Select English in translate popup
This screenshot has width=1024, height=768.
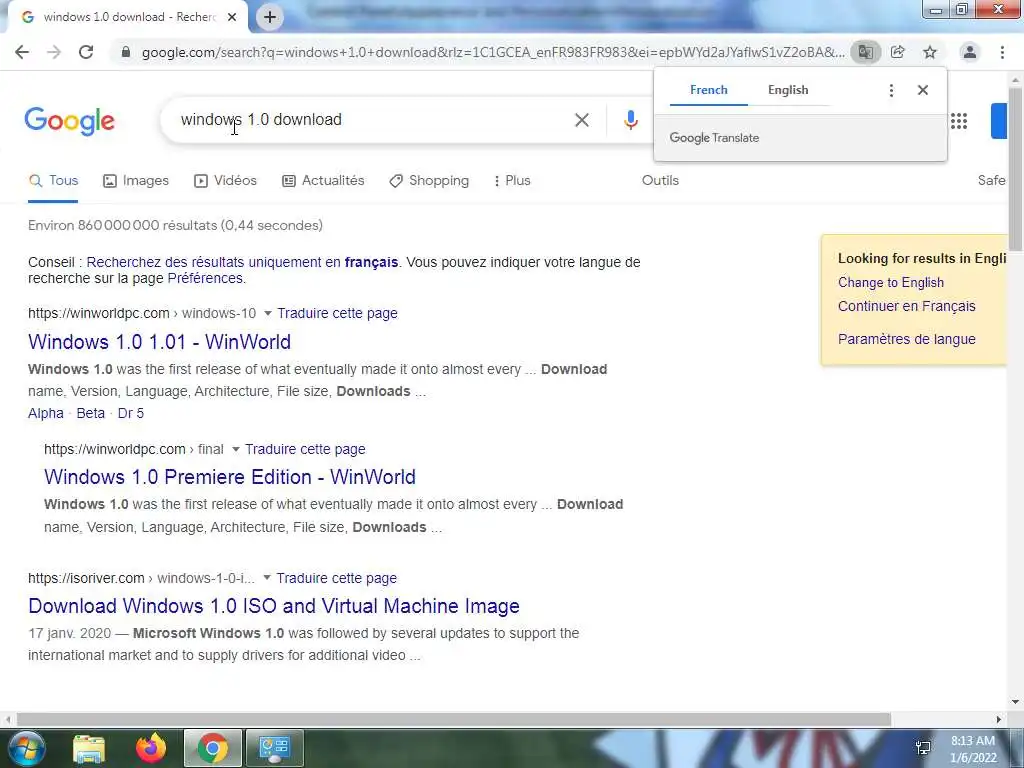coord(788,90)
